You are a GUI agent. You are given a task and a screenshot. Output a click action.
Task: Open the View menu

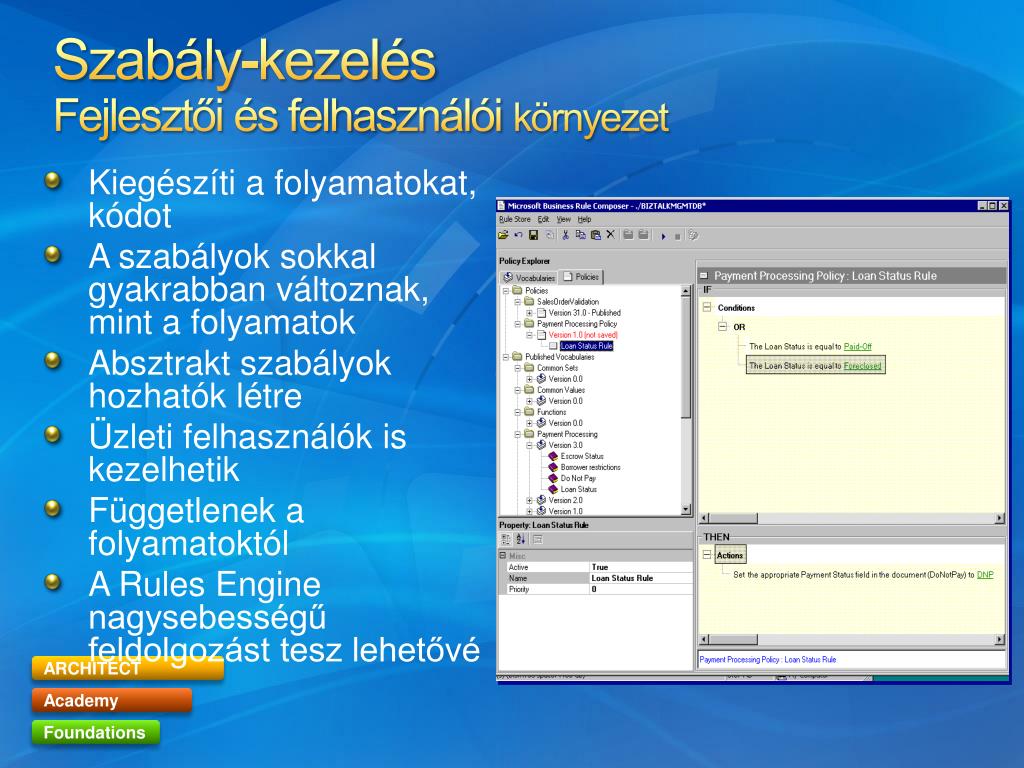pos(564,219)
